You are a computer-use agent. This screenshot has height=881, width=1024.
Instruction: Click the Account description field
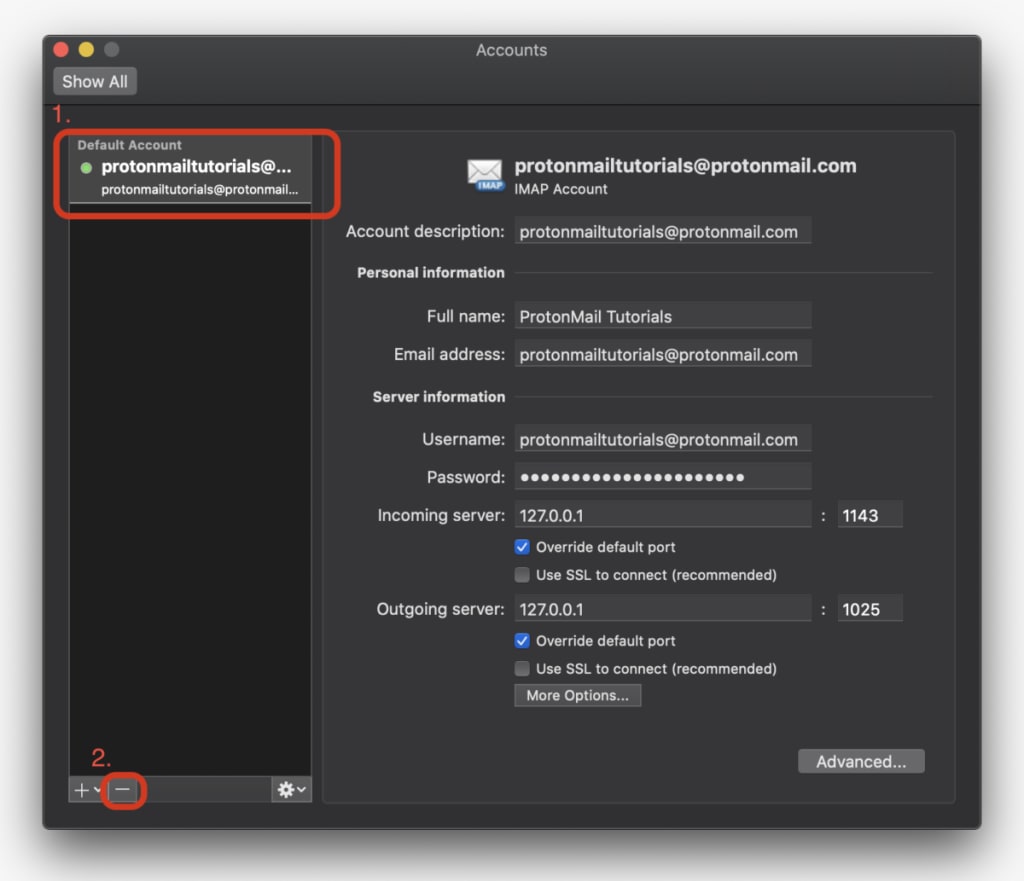point(663,231)
